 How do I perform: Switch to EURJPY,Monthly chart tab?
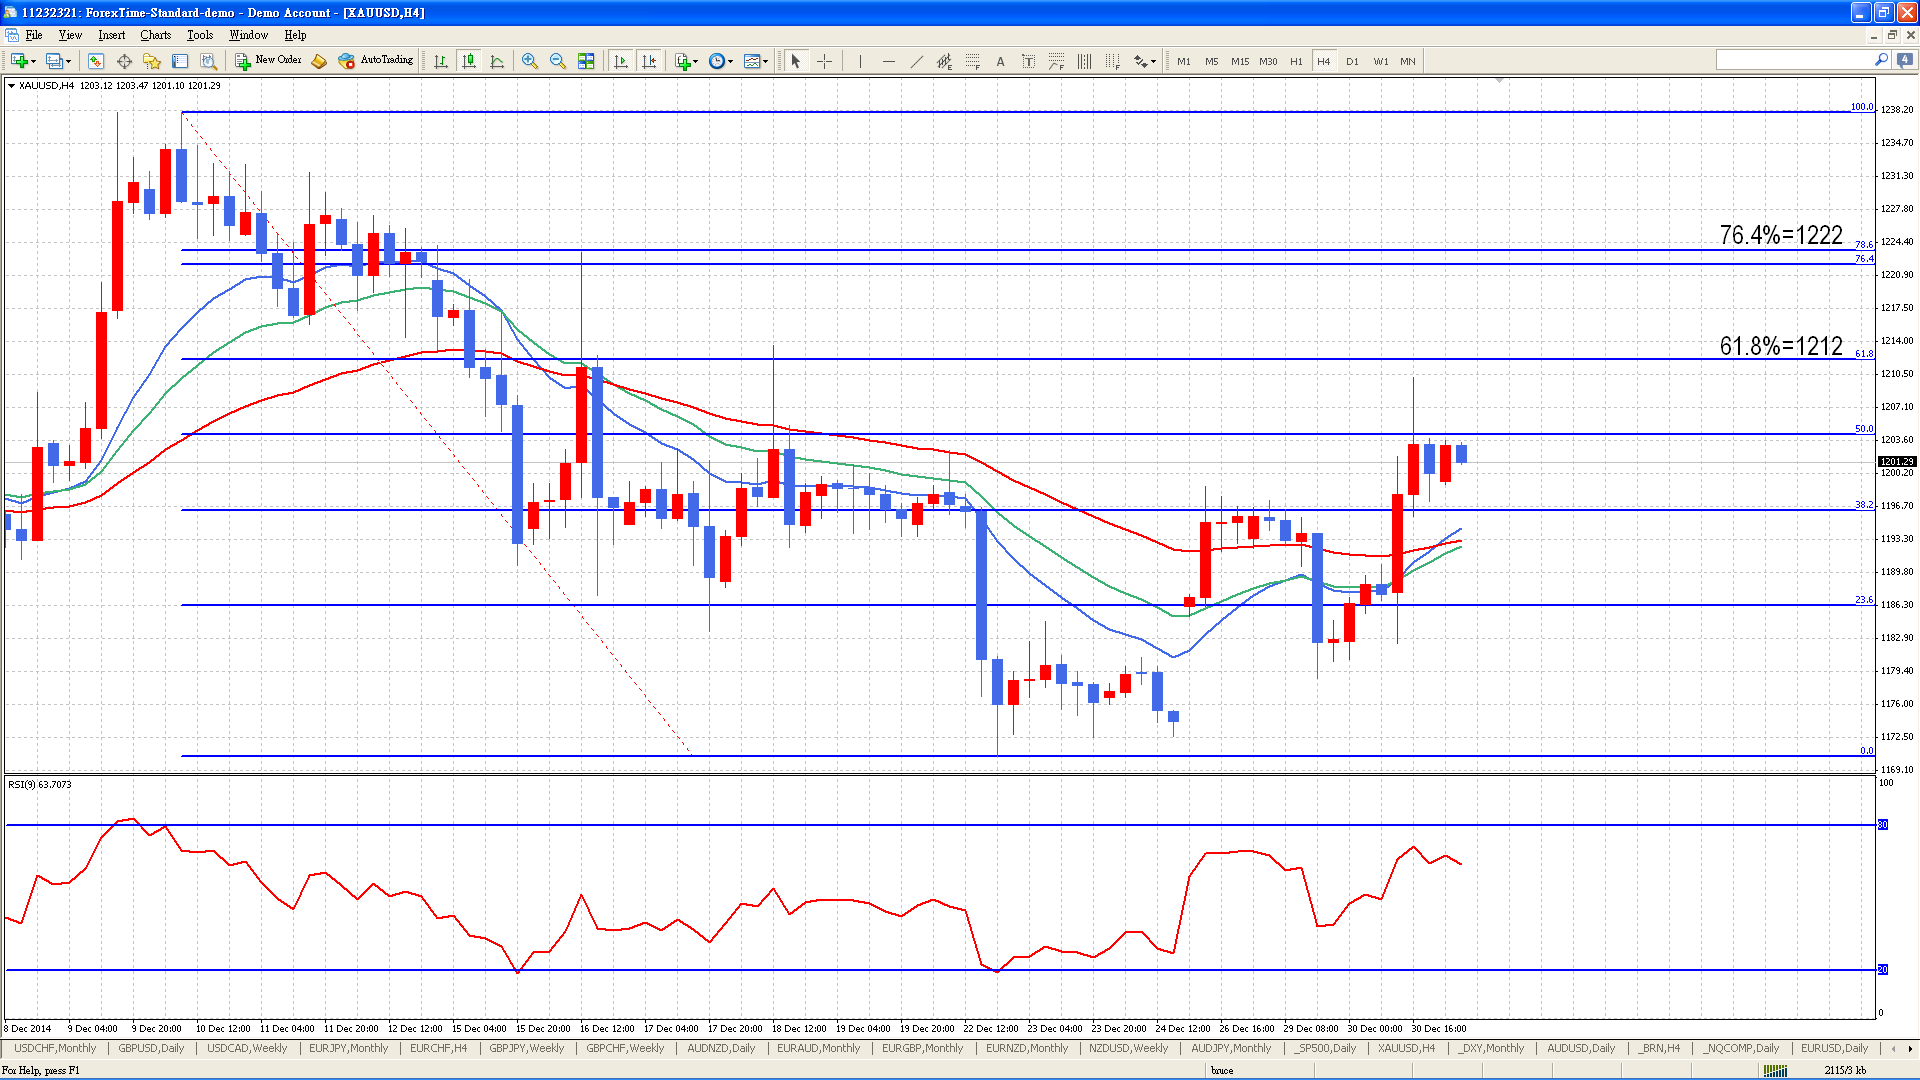tap(348, 1048)
